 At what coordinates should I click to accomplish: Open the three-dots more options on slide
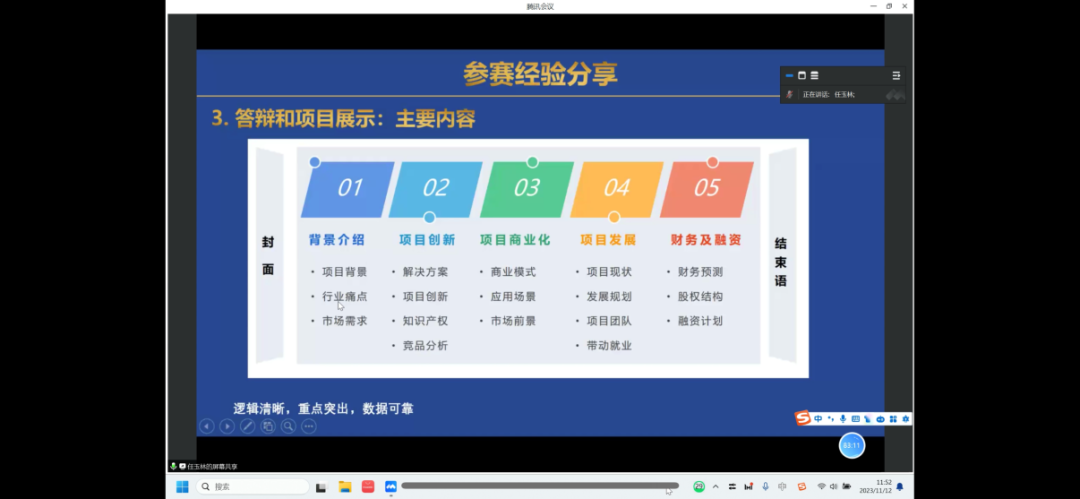(309, 426)
